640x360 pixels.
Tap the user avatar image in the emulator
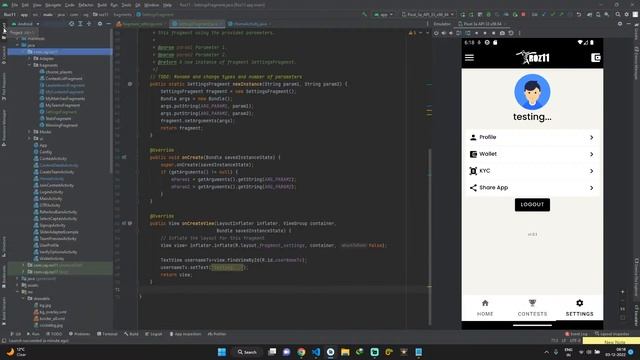[x=532, y=92]
